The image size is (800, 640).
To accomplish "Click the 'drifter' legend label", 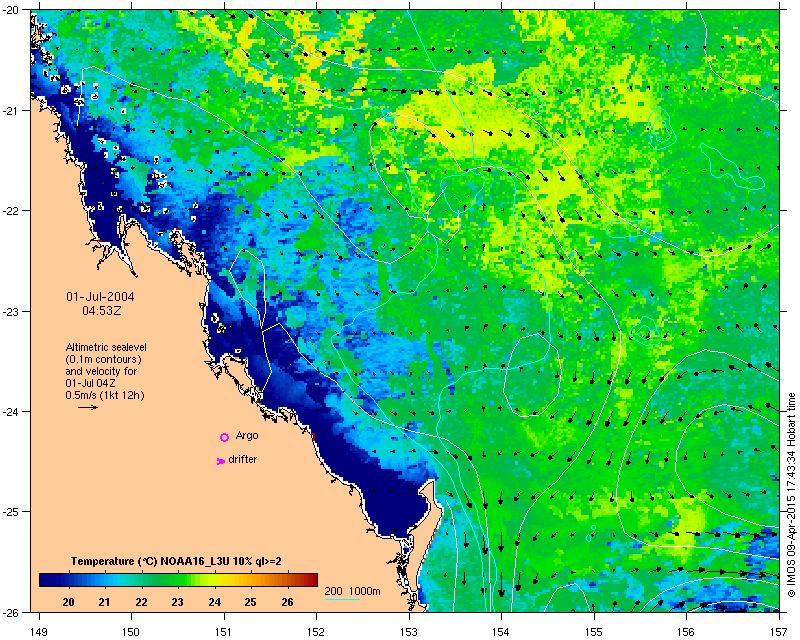I will [x=243, y=459].
